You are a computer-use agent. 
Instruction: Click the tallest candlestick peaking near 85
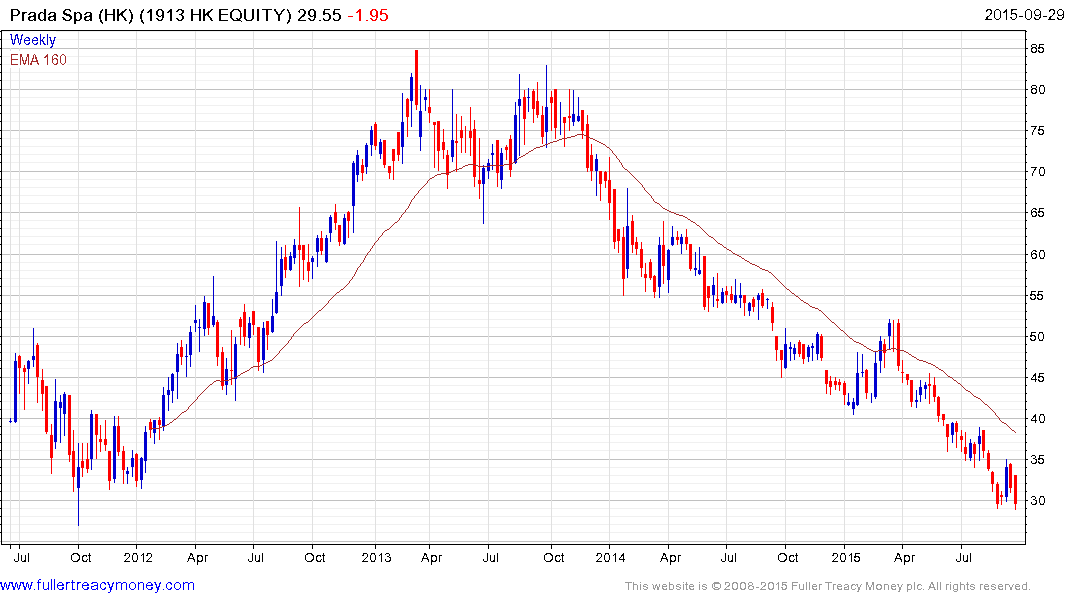[x=416, y=79]
